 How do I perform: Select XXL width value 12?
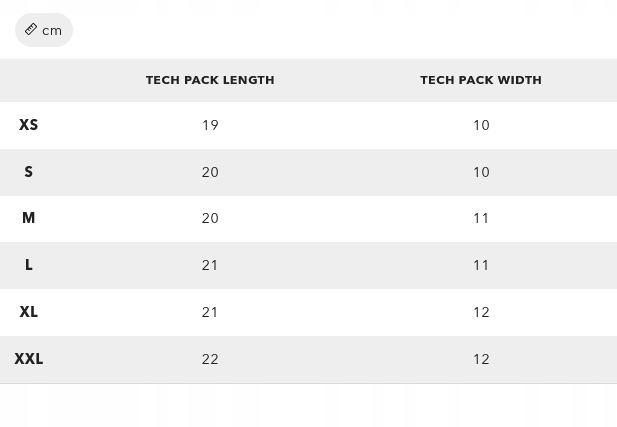pyautogui.click(x=481, y=359)
